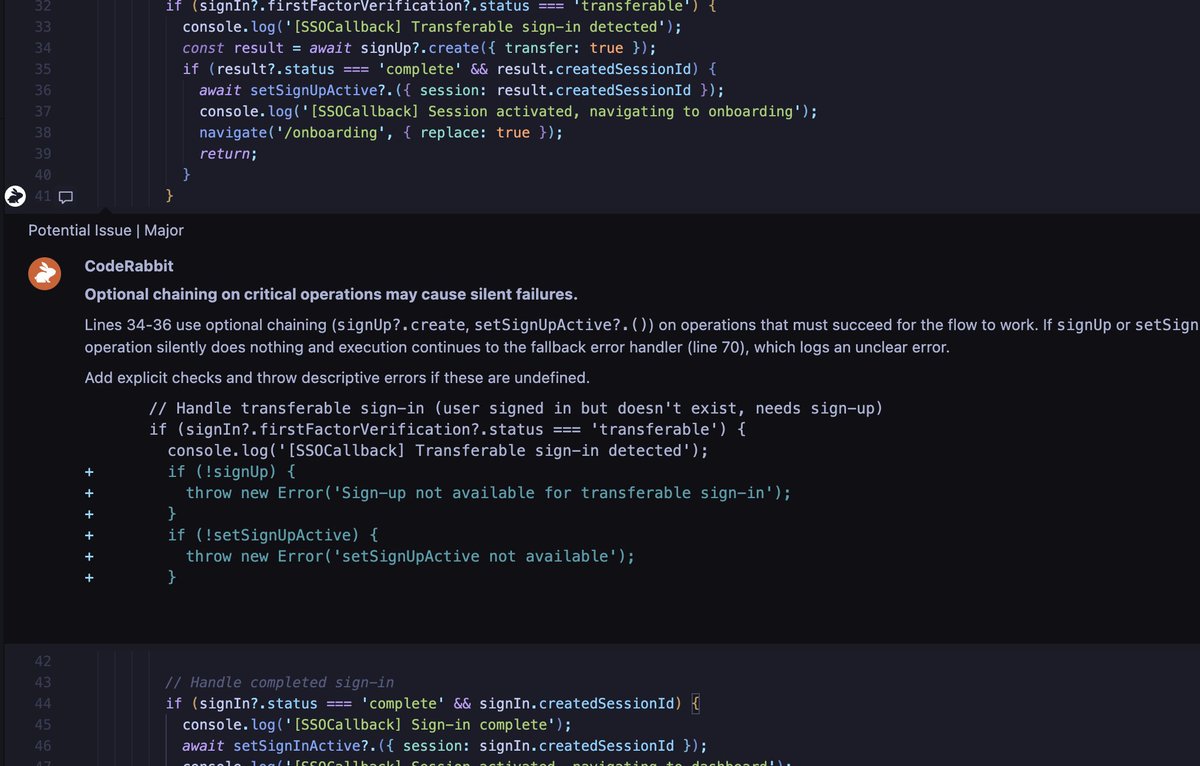Open the comment bubble icon on line 41
The width and height of the screenshot is (1200, 766).
tap(66, 196)
